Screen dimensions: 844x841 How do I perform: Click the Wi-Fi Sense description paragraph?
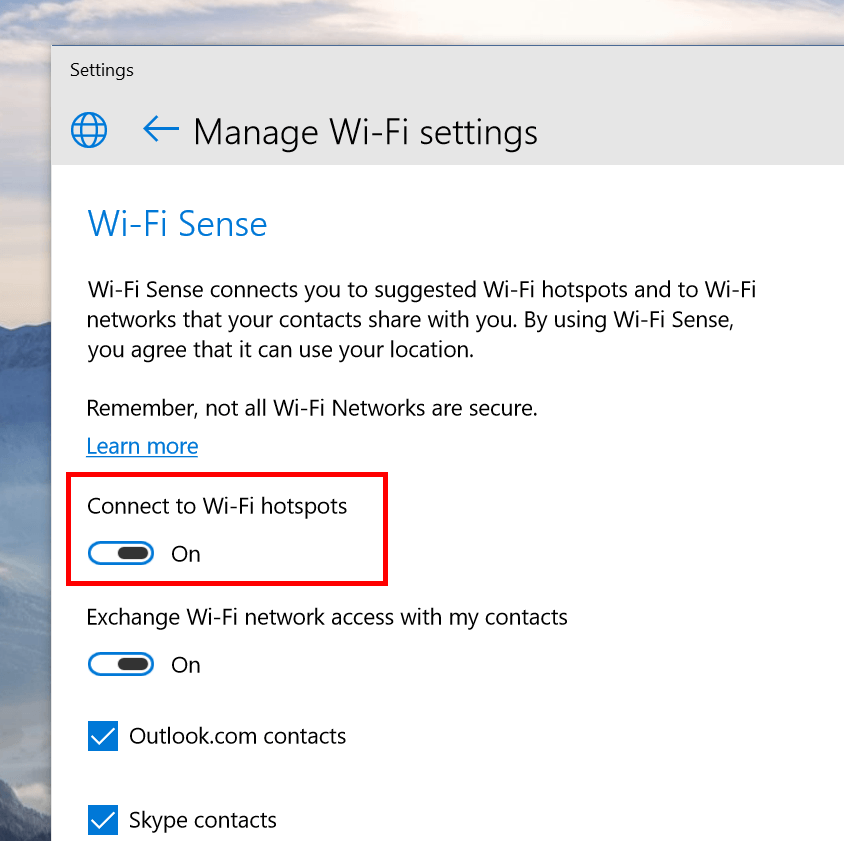(x=421, y=320)
